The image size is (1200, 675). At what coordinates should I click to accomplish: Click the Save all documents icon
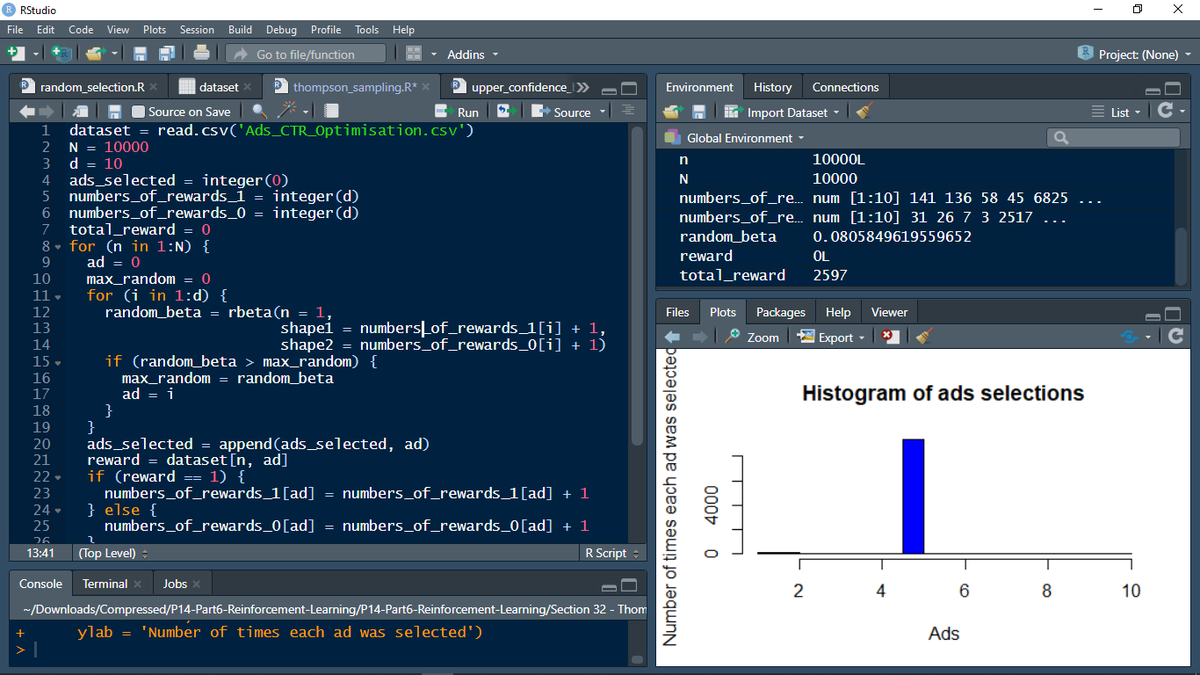[x=167, y=54]
